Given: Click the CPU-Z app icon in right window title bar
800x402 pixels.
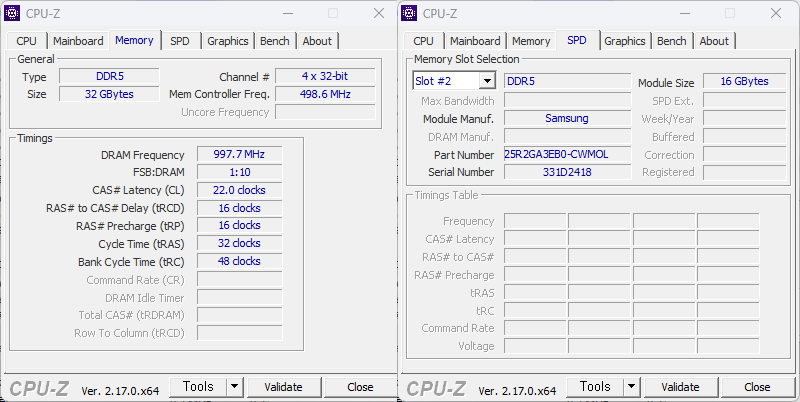Looking at the screenshot, I should point(410,13).
